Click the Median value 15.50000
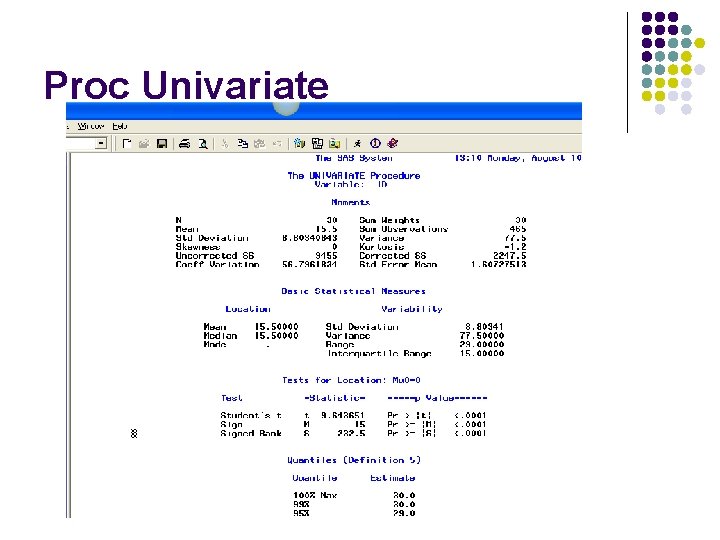This screenshot has width=720, height=540. pyautogui.click(x=276, y=336)
